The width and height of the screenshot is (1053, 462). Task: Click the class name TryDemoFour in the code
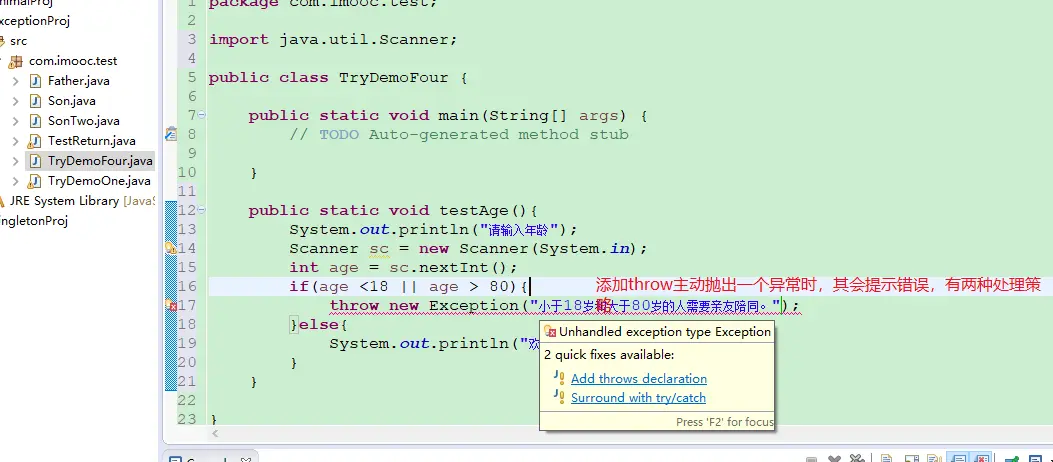click(x=394, y=78)
